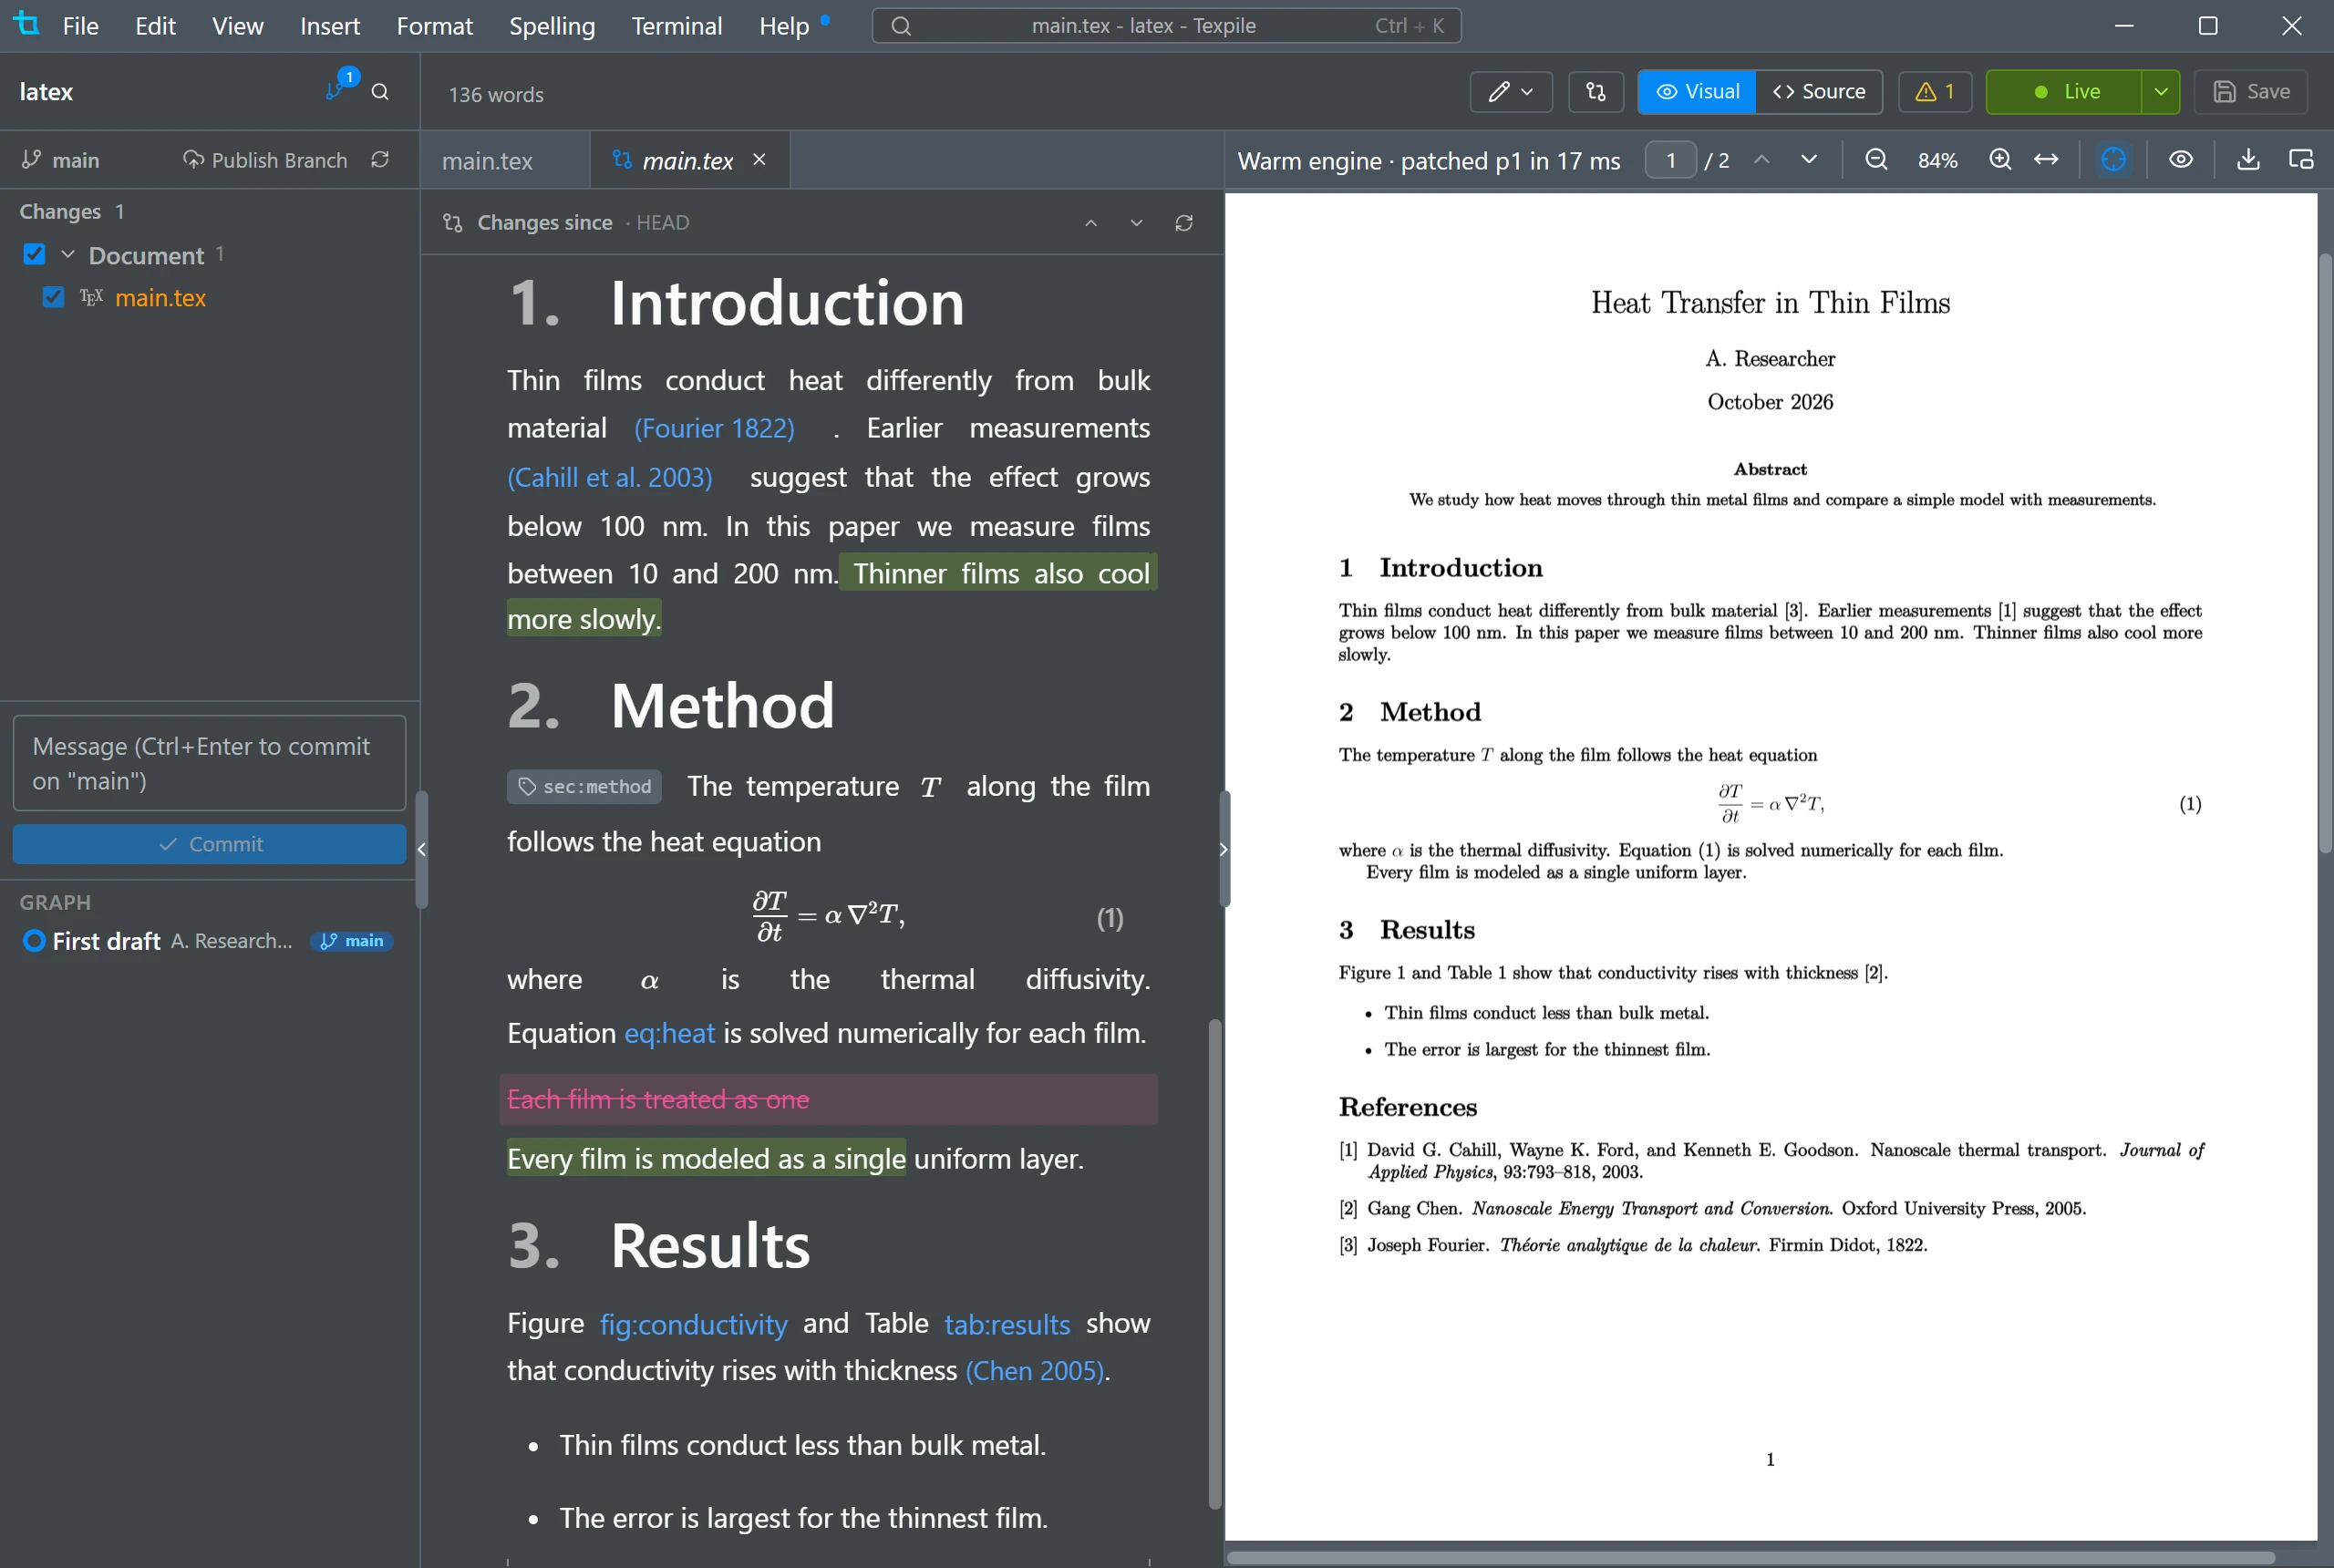The height and width of the screenshot is (1568, 2334).
Task: Refresh the branch sync icon beside Publish Branch
Action: pyautogui.click(x=380, y=160)
